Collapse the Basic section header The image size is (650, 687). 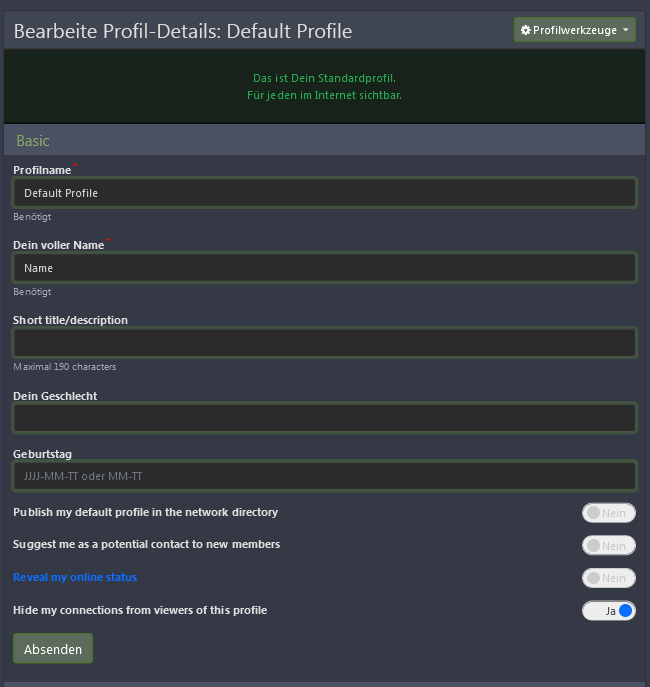pos(33,141)
